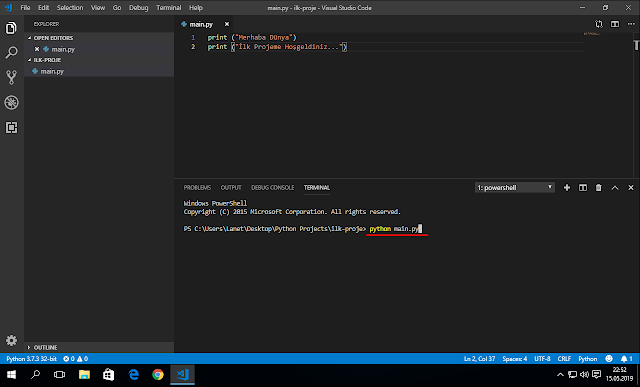
Task: Click Visual Studio Code taskbar icon
Action: point(182,374)
